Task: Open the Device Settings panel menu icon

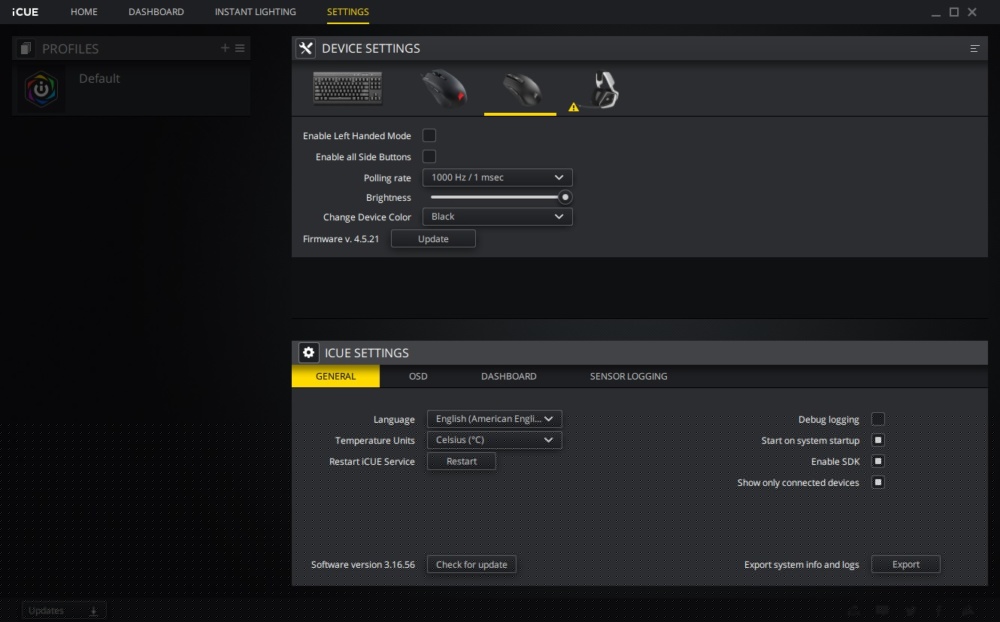Action: (974, 48)
